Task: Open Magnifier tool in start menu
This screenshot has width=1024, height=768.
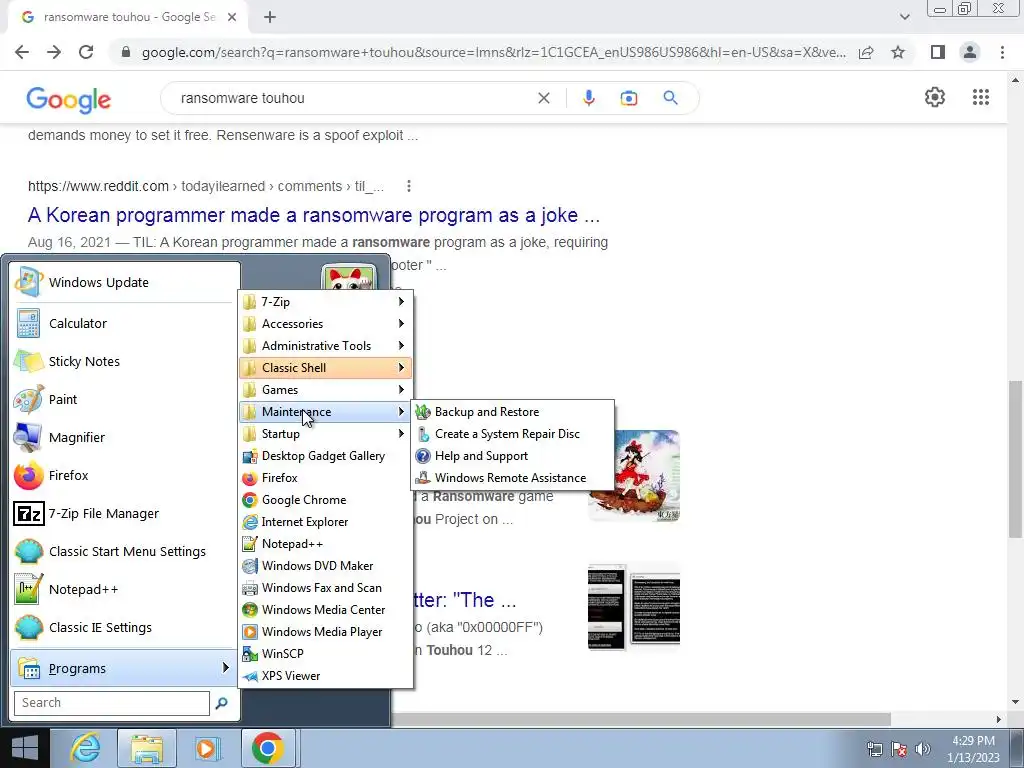Action: 124,437
